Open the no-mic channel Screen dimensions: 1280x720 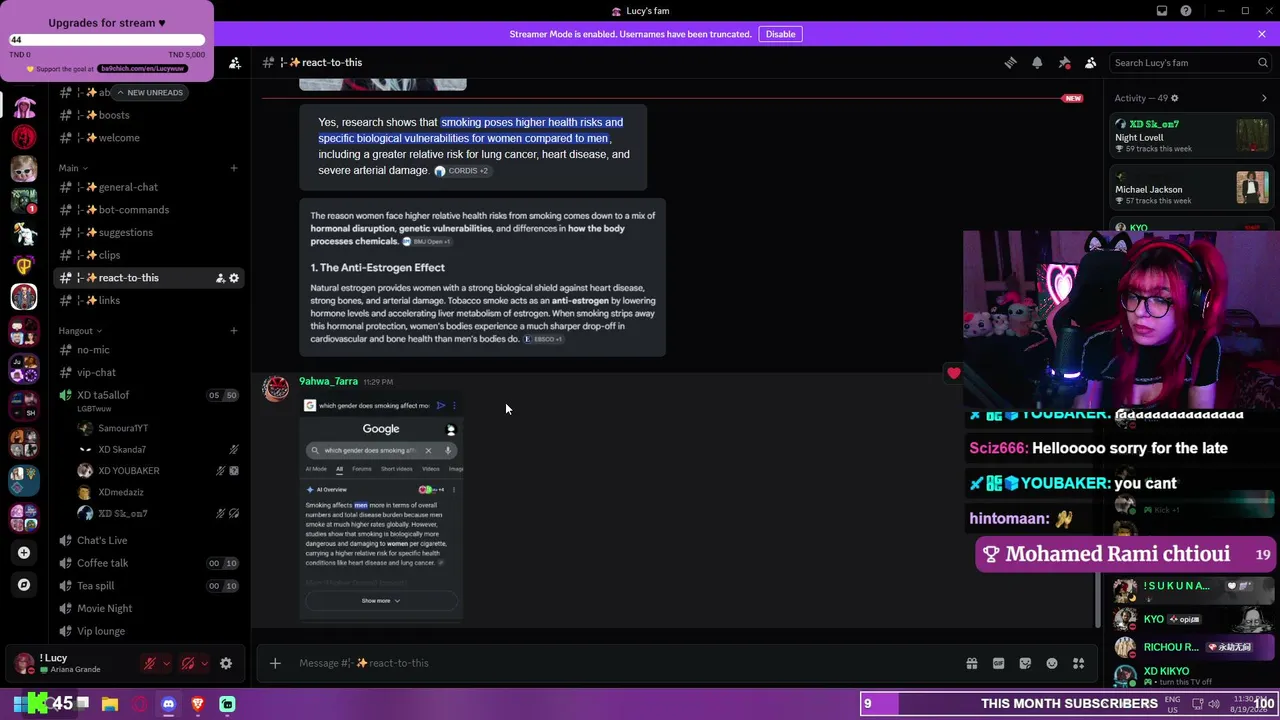148,350
